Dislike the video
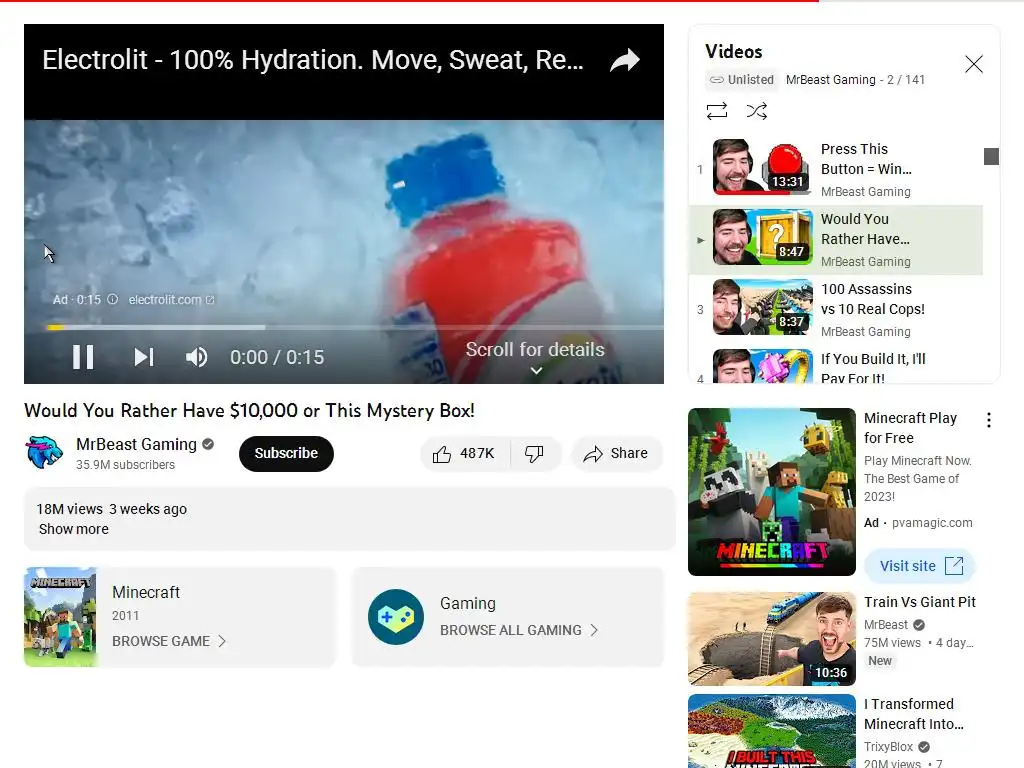This screenshot has height=768, width=1024. point(534,453)
